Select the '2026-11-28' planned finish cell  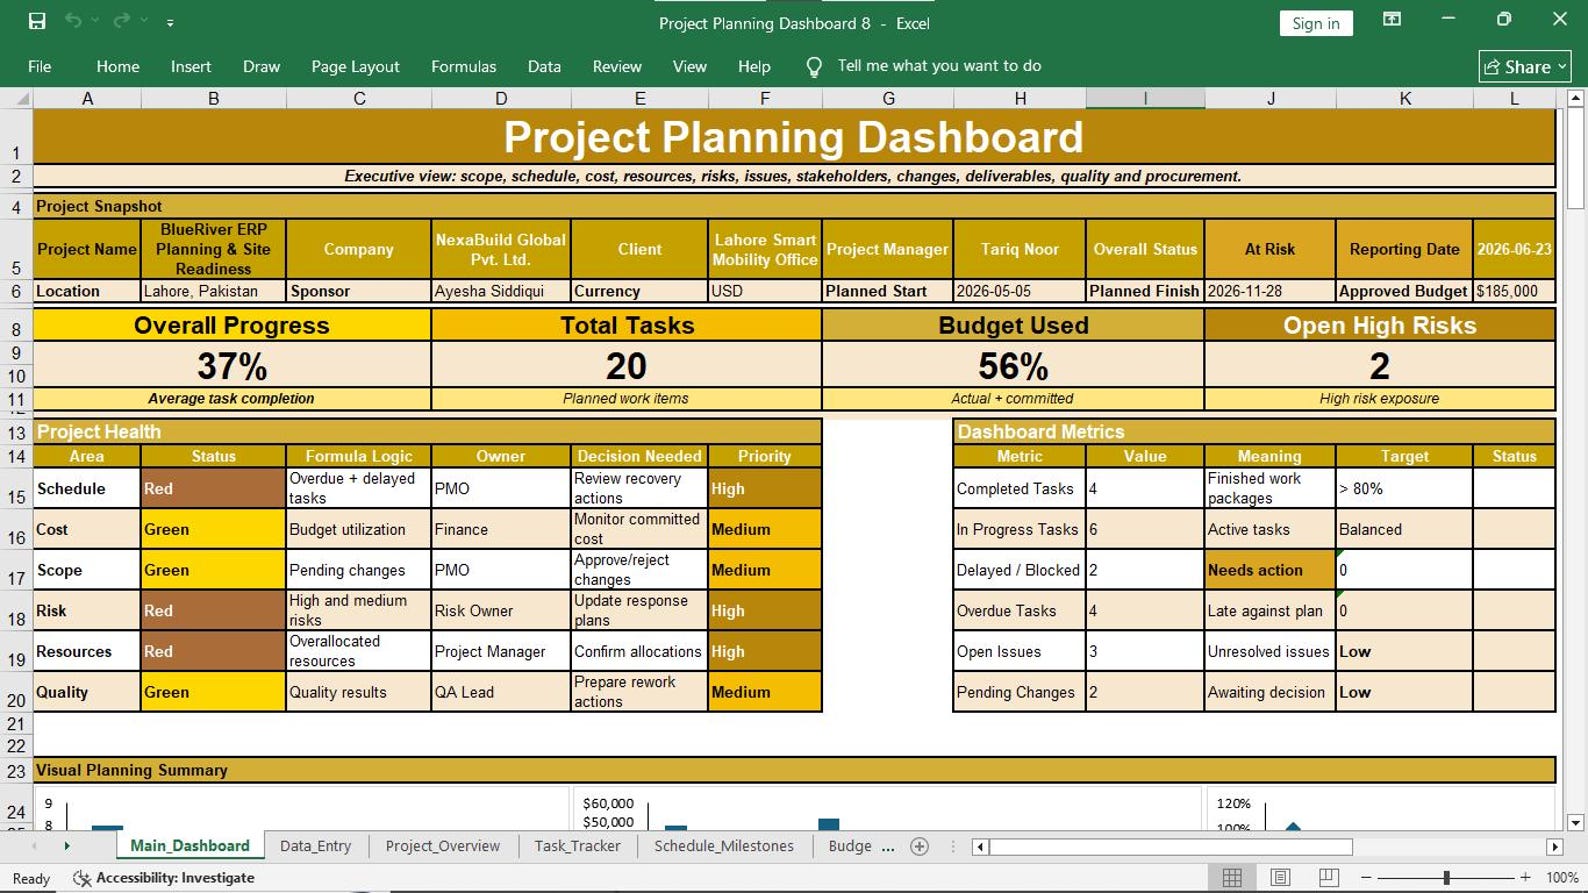[x=1270, y=291]
